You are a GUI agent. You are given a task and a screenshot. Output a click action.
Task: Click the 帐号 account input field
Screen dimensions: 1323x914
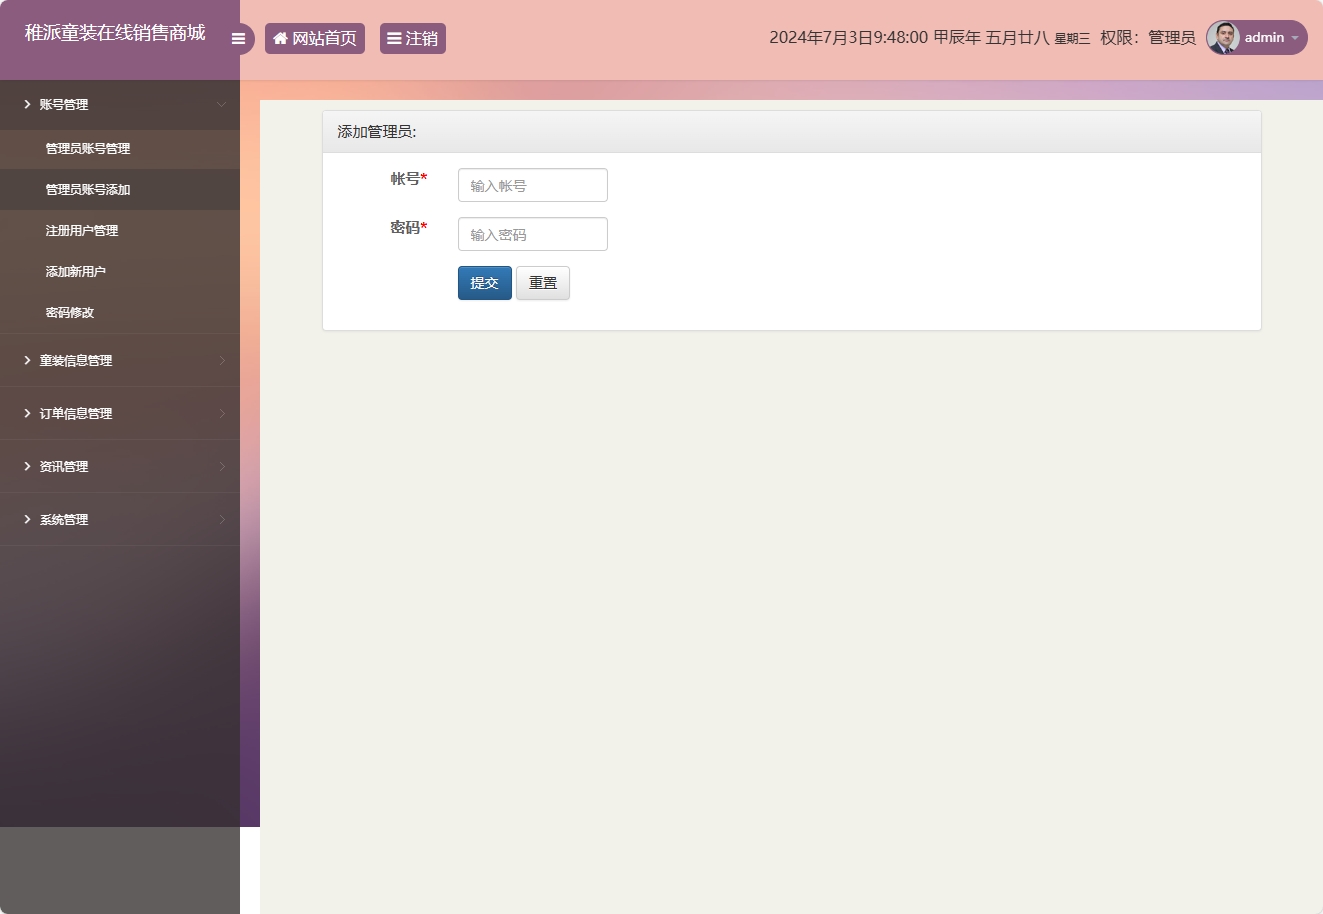pos(532,185)
